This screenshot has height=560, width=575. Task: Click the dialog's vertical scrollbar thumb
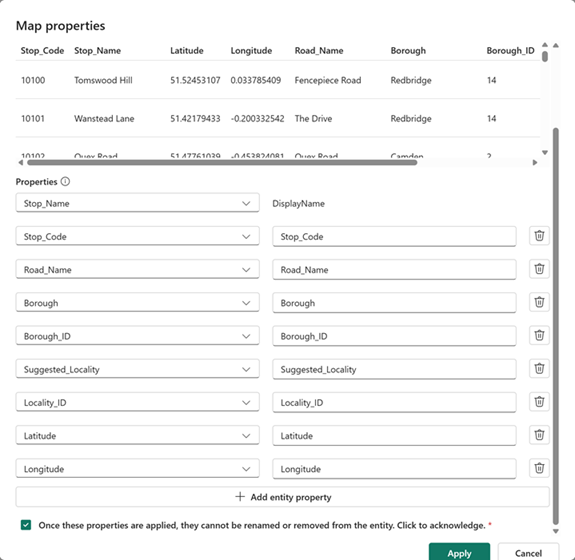tap(556, 326)
